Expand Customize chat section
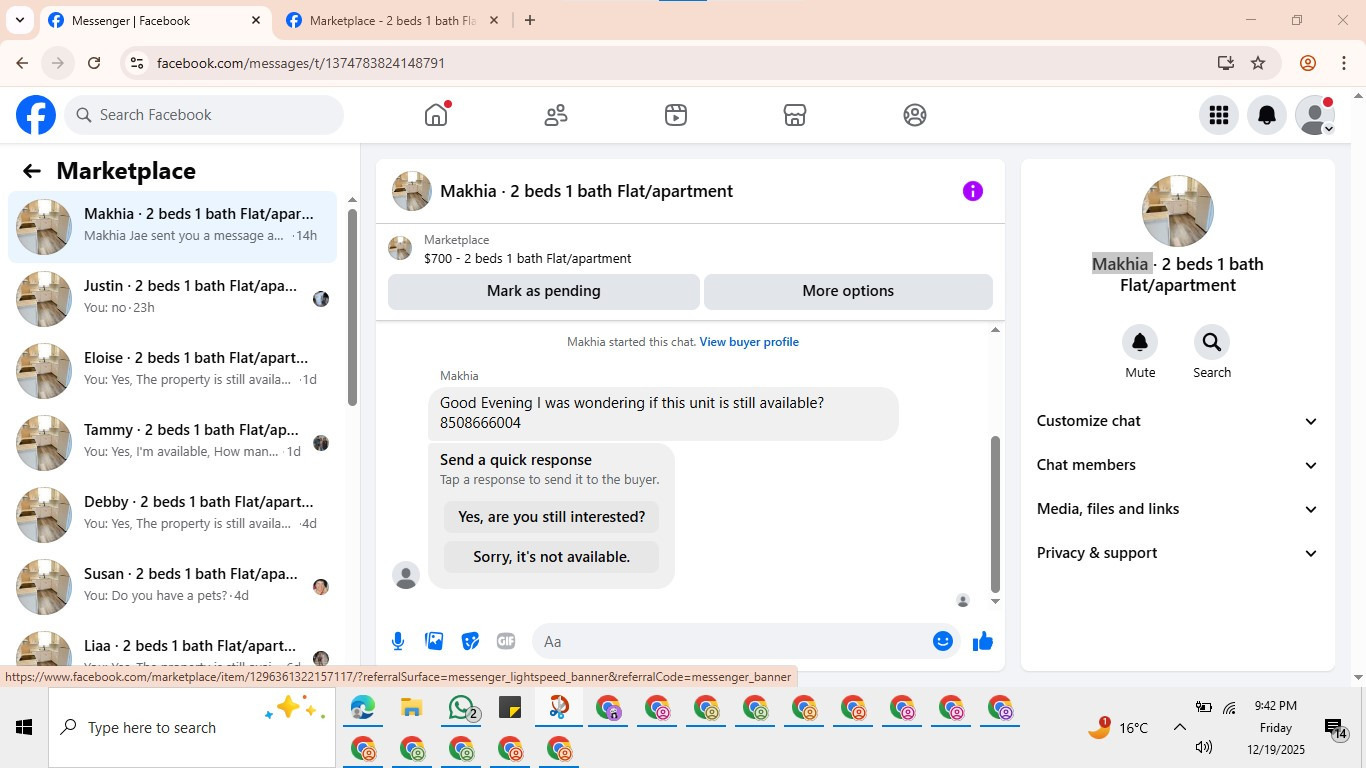 coord(1178,421)
